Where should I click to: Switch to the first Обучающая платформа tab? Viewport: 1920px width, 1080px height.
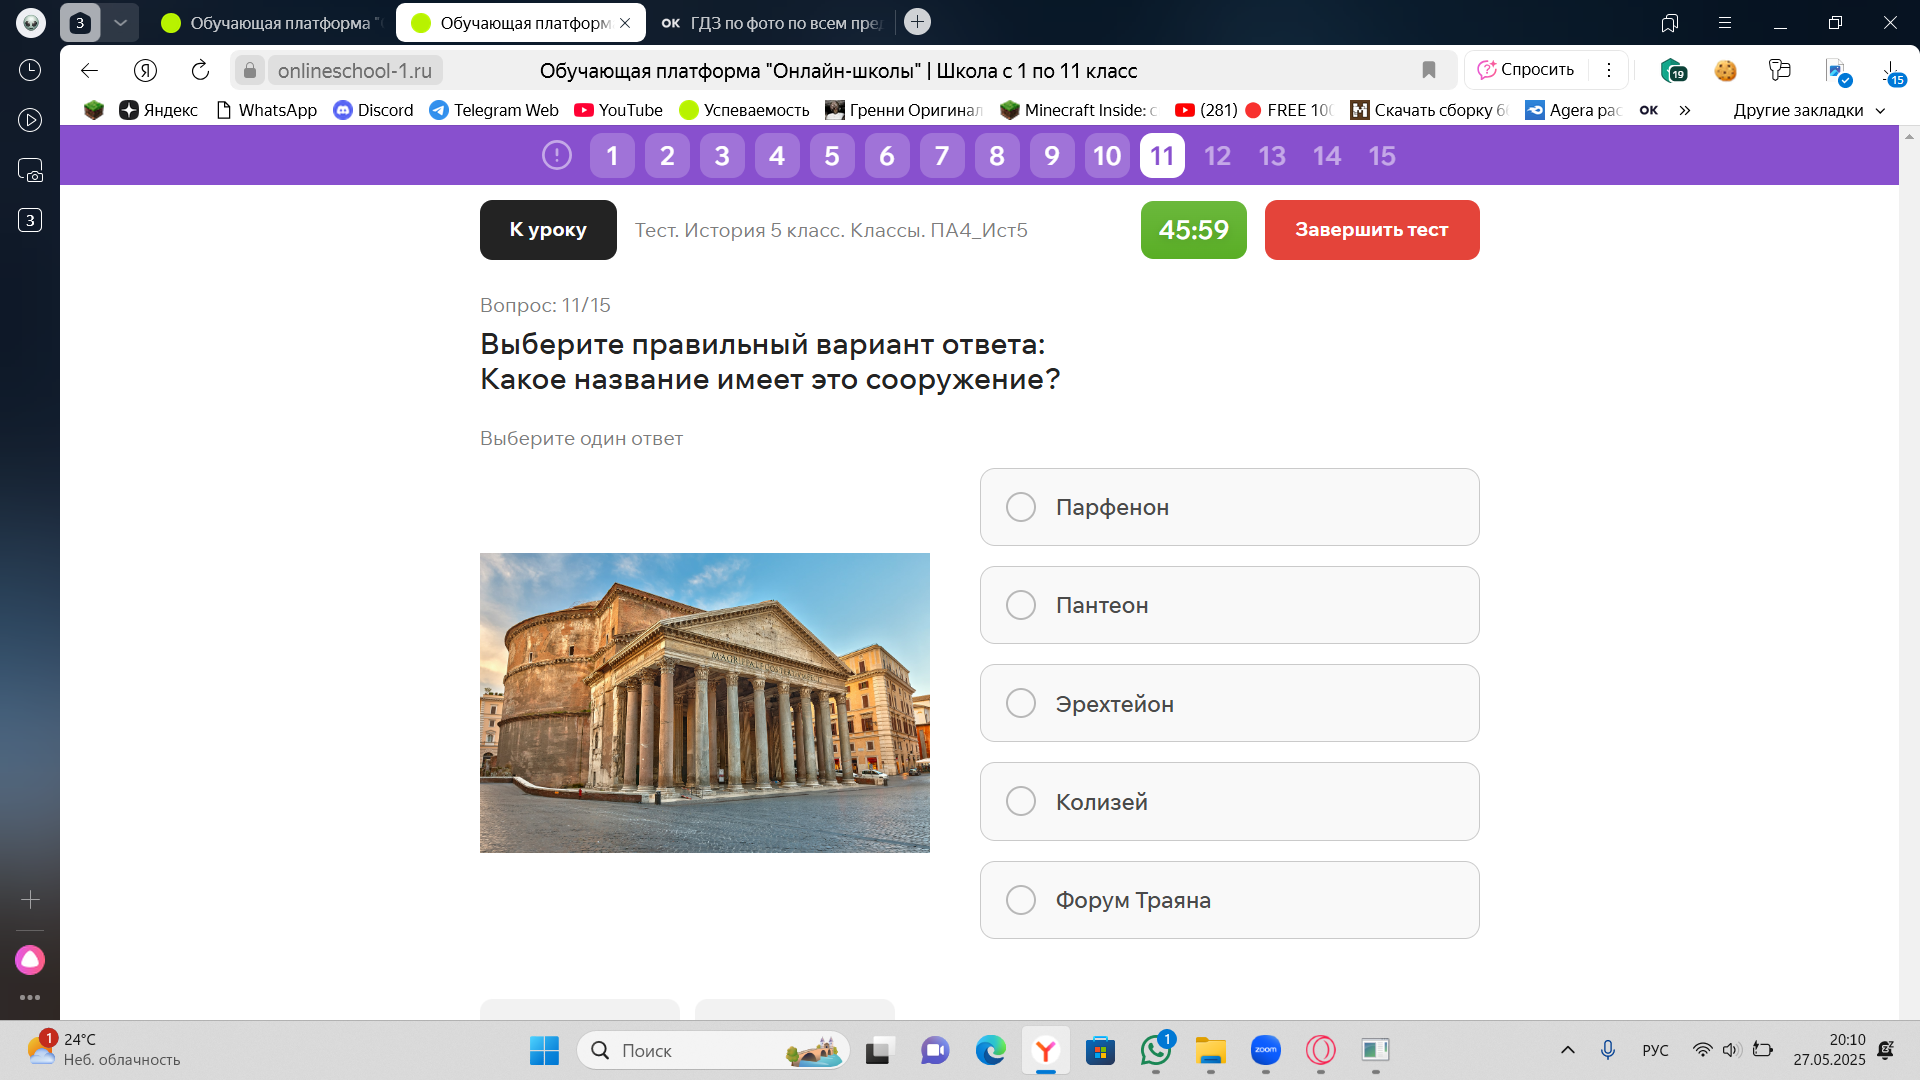tap(268, 22)
